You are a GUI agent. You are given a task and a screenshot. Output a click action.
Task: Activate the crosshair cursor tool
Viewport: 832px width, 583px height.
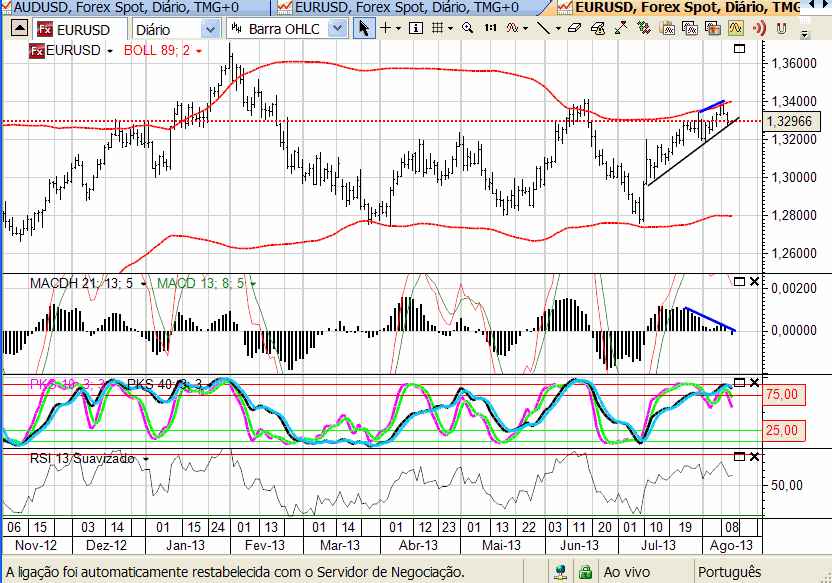[x=388, y=29]
